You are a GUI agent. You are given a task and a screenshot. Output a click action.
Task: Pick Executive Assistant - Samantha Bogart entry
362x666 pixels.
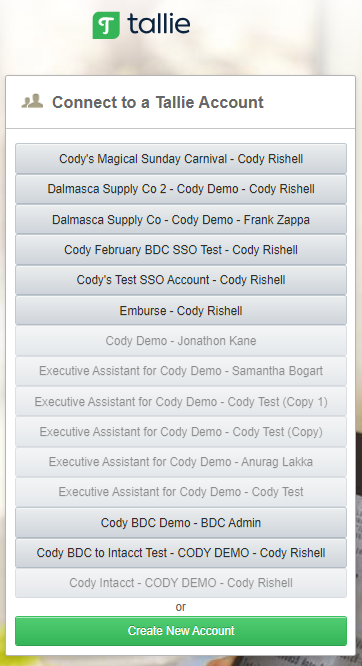click(181, 371)
